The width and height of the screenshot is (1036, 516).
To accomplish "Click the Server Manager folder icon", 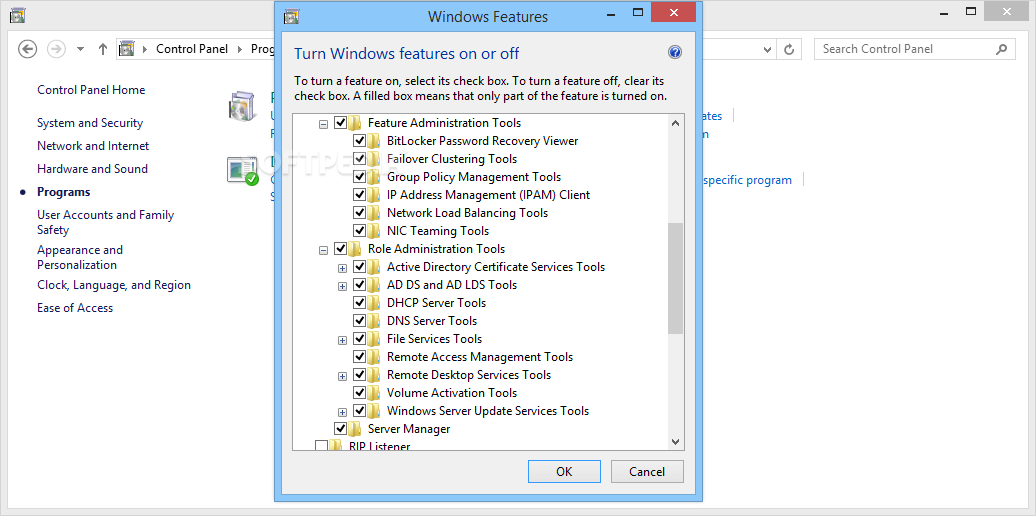I will coord(355,429).
